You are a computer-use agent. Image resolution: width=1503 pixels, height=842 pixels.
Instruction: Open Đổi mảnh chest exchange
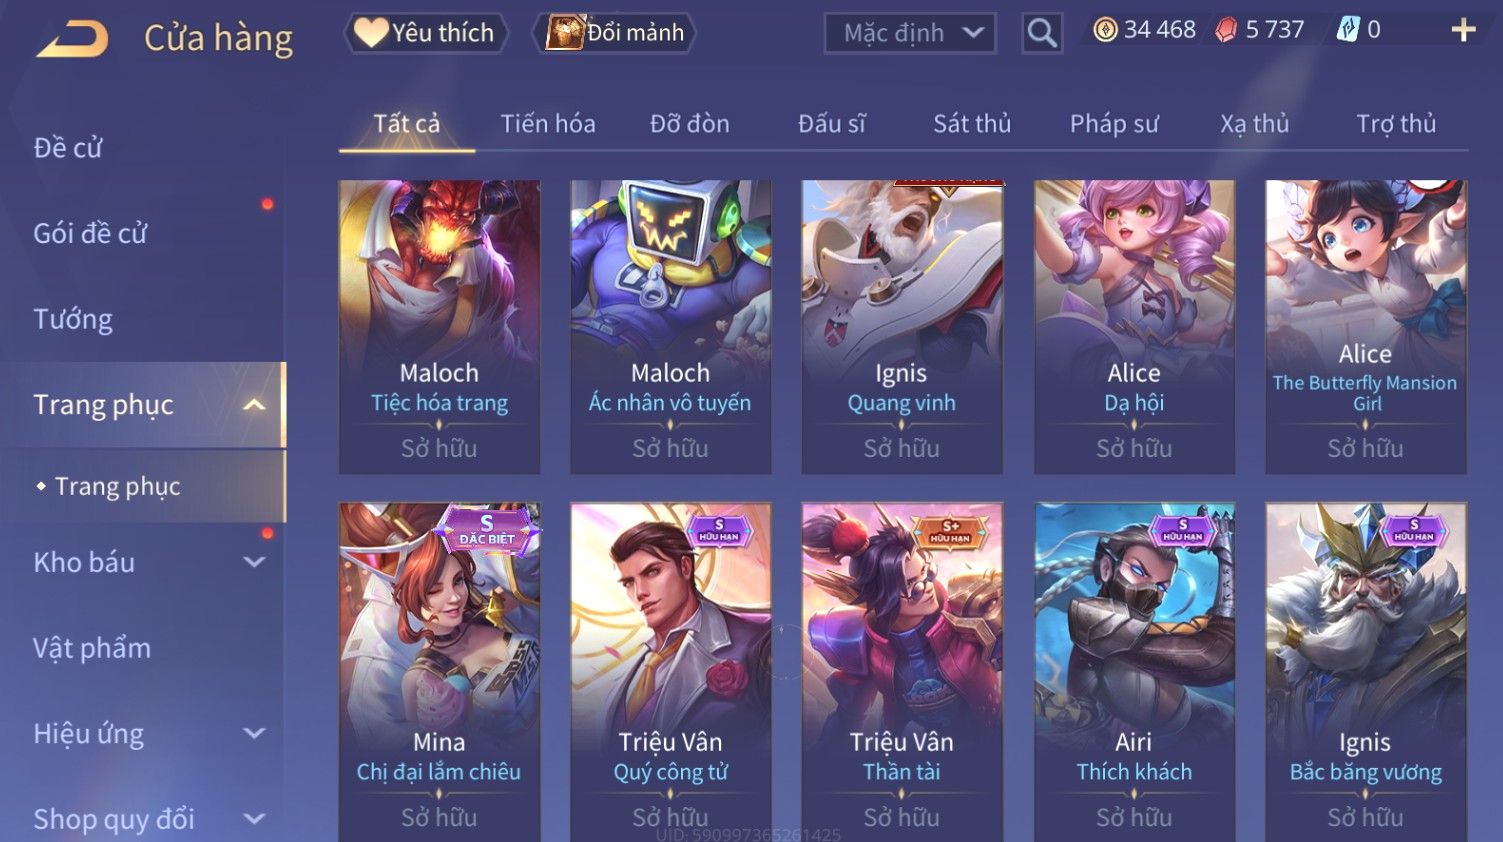click(615, 33)
